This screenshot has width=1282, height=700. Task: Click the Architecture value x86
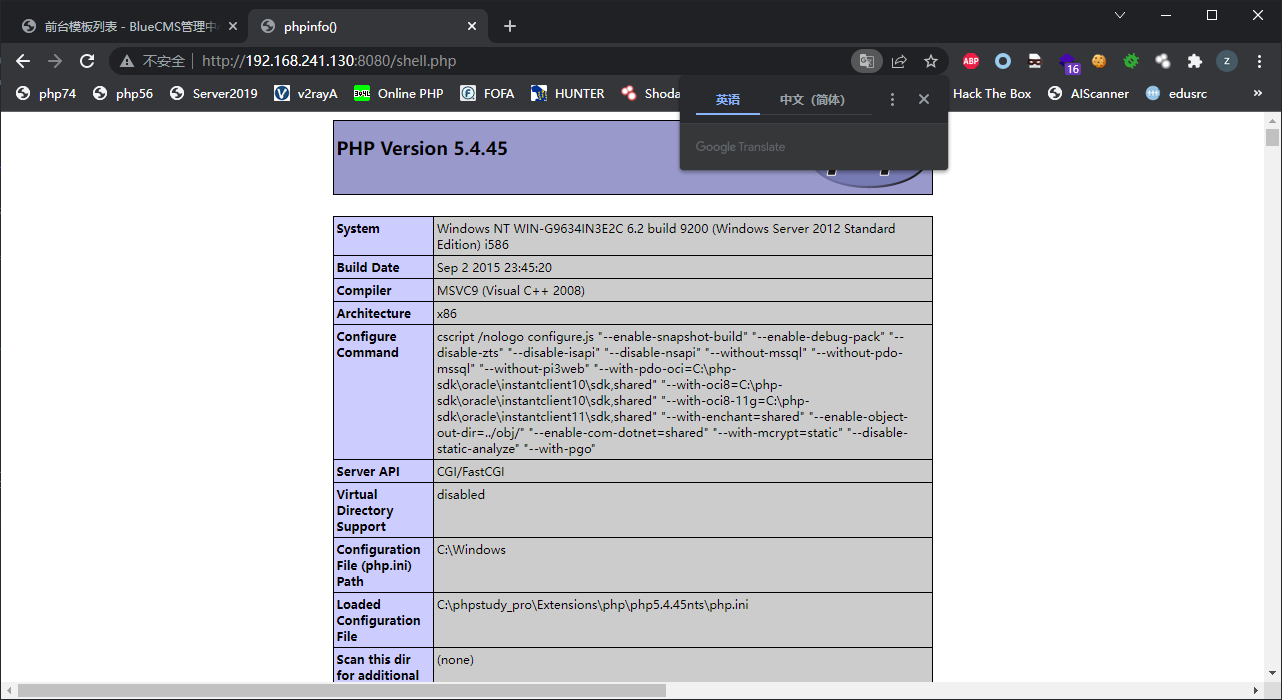click(x=447, y=314)
